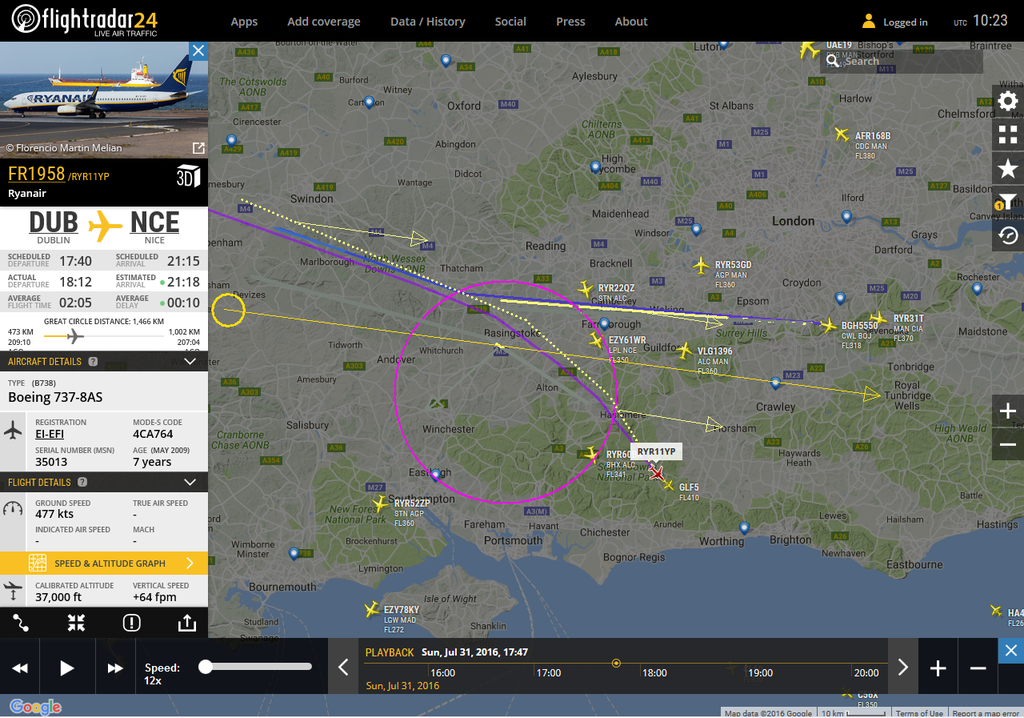Image resolution: width=1024 pixels, height=718 pixels.
Task: Collapse the Flight Details section
Action: tap(189, 482)
